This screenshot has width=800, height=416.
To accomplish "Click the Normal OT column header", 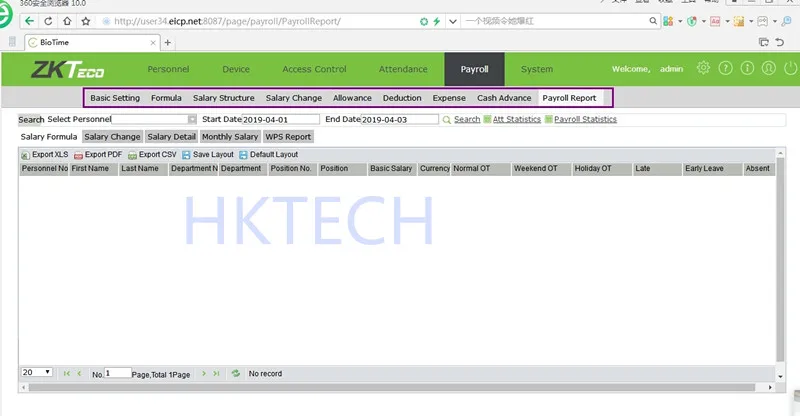I will tap(481, 169).
